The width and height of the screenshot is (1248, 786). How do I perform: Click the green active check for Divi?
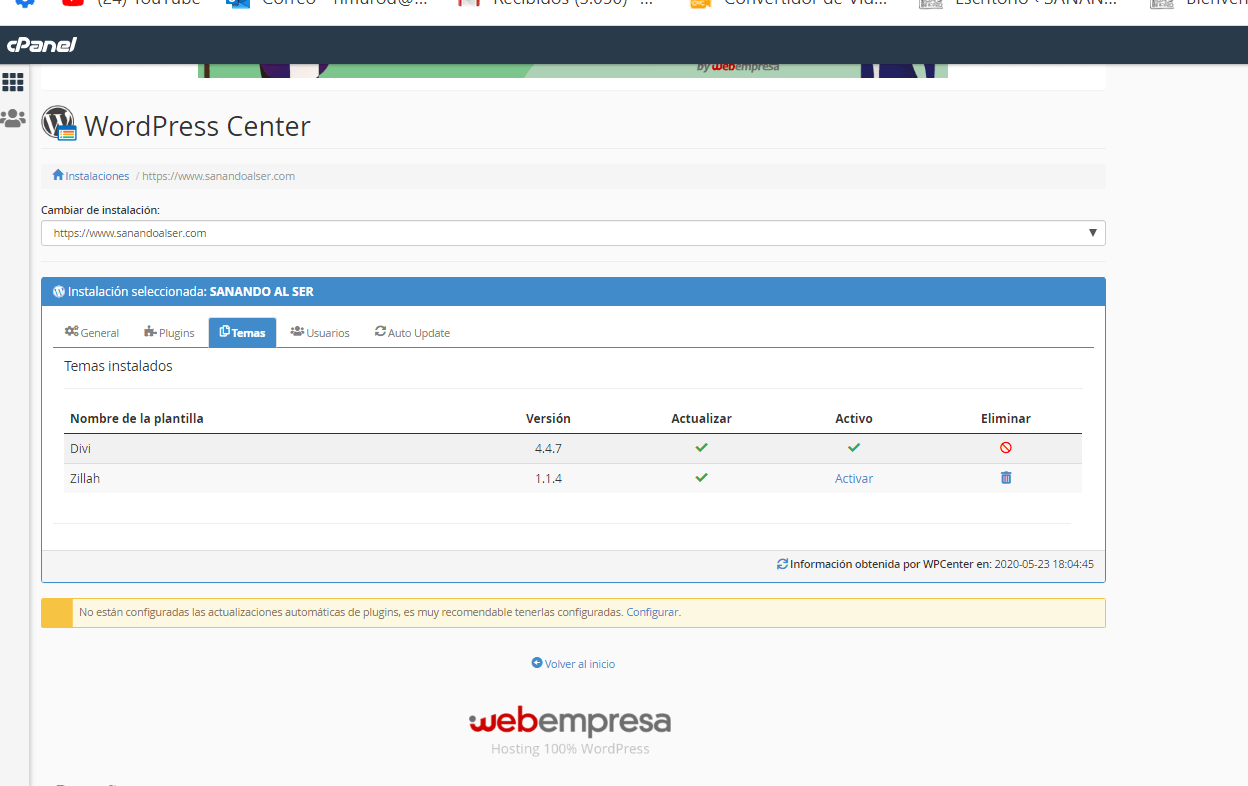pos(854,447)
